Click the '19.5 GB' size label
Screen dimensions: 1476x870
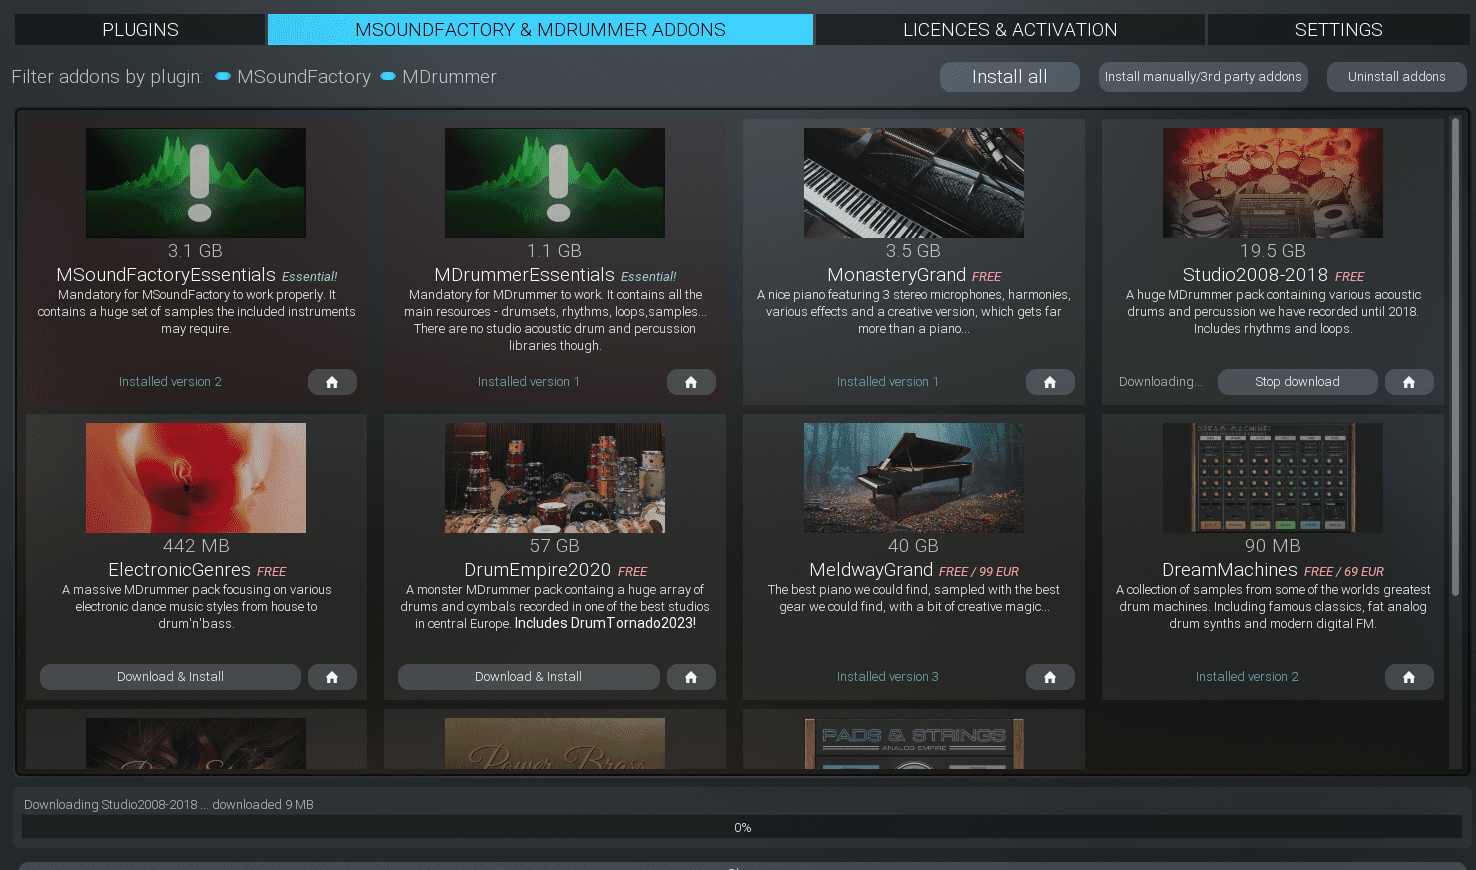click(1273, 251)
